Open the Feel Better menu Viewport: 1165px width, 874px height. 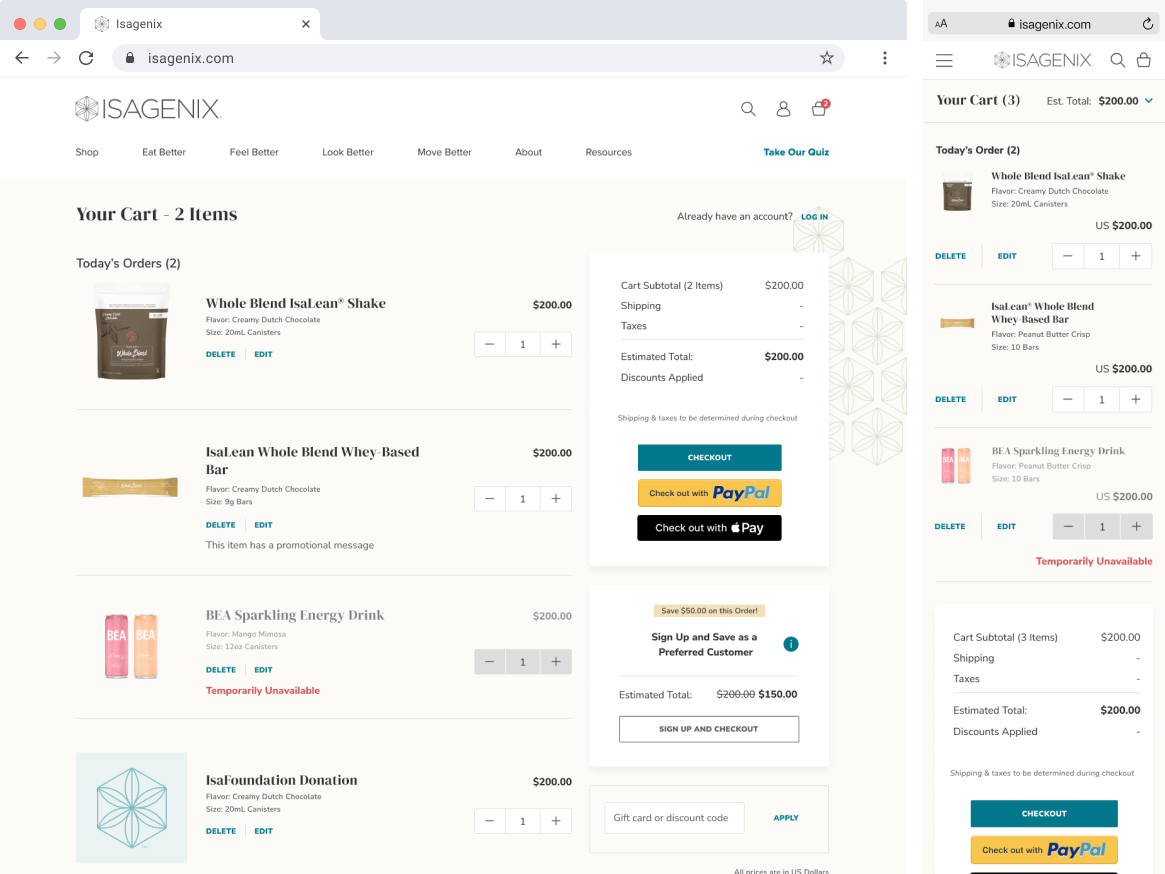click(x=254, y=152)
